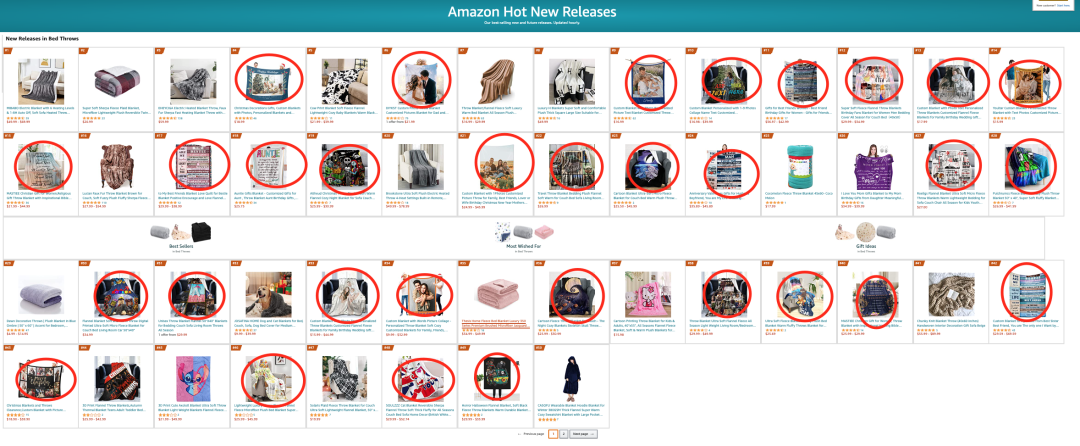Open the brown faux fur chair throw
The width and height of the screenshot is (1080, 446).
116,166
